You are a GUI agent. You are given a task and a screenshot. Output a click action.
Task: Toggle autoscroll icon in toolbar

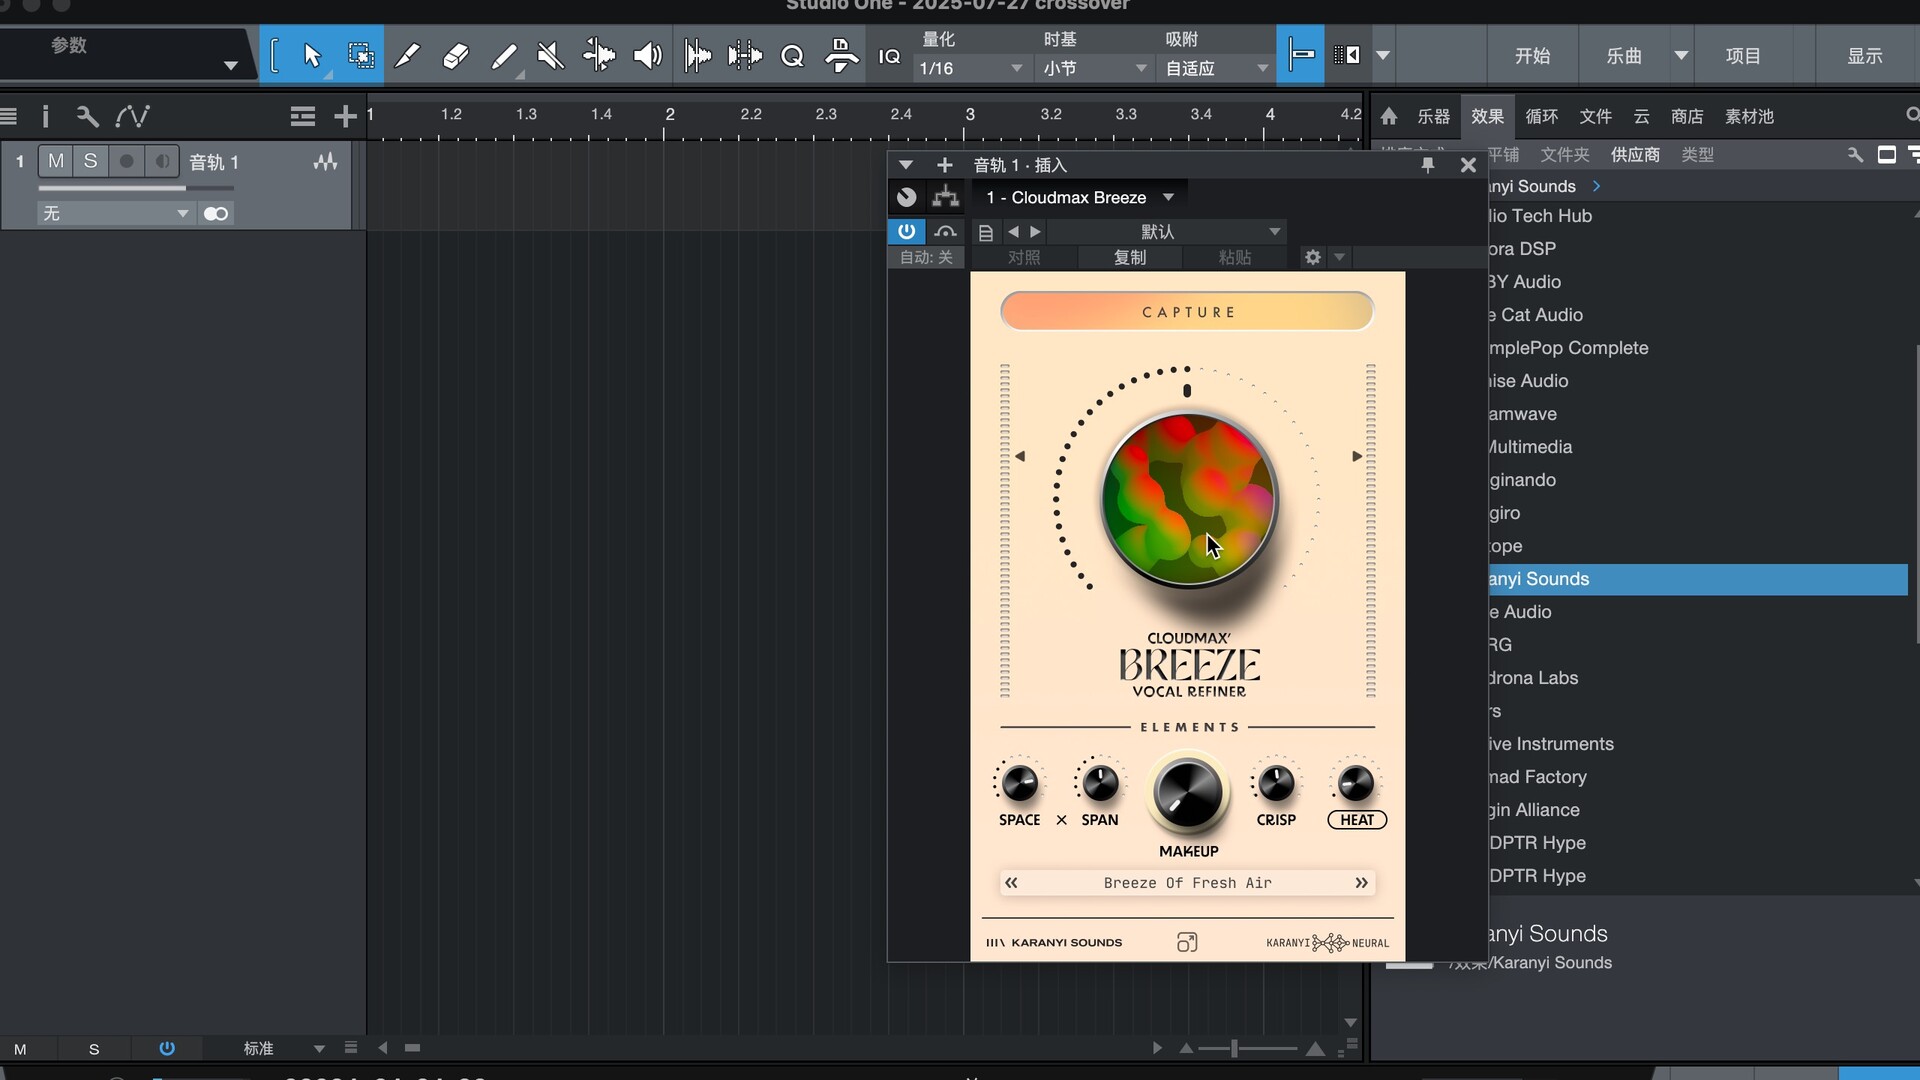[x=1347, y=55]
